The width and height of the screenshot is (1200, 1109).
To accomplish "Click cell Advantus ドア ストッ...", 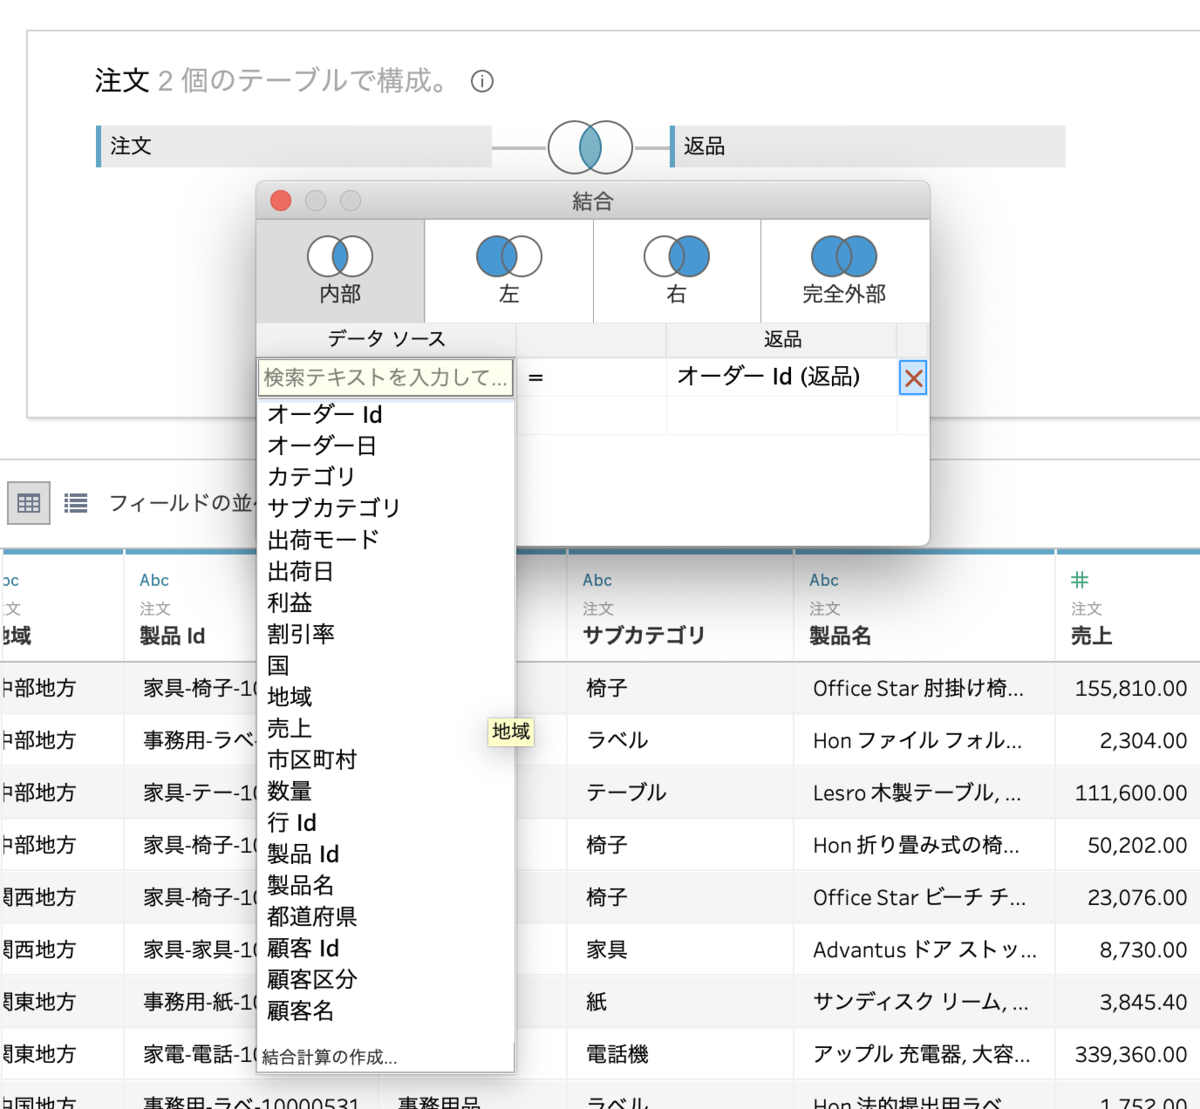I will (925, 949).
